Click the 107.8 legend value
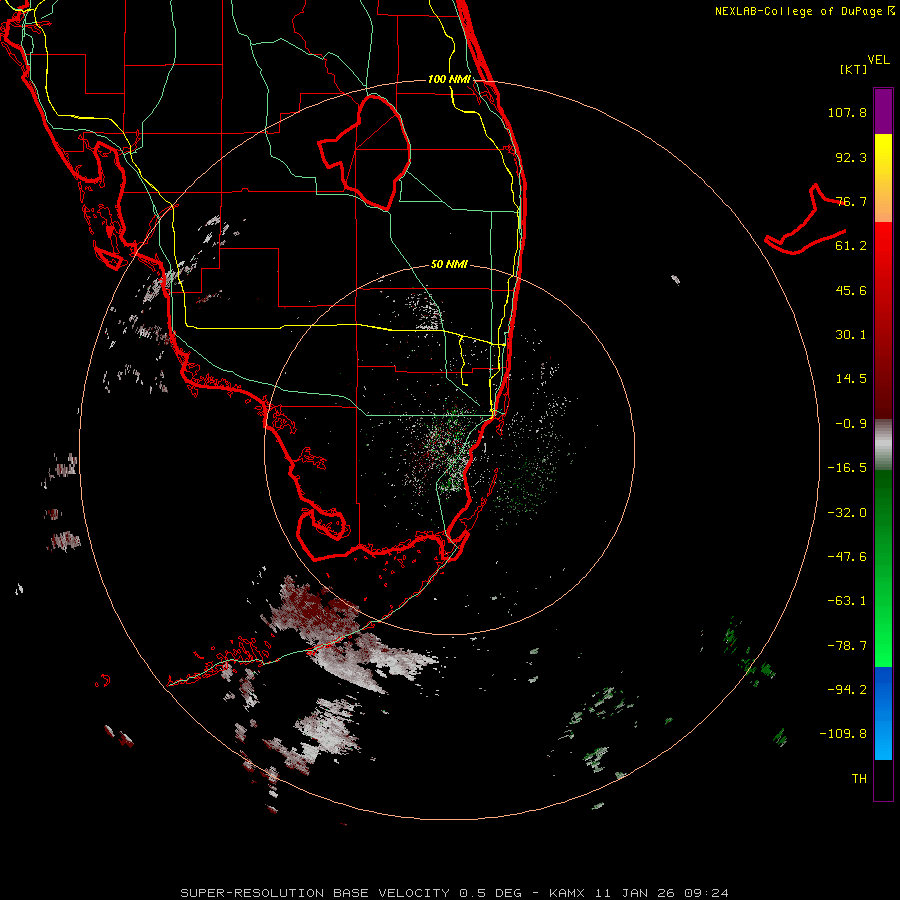900x900 pixels. [847, 112]
